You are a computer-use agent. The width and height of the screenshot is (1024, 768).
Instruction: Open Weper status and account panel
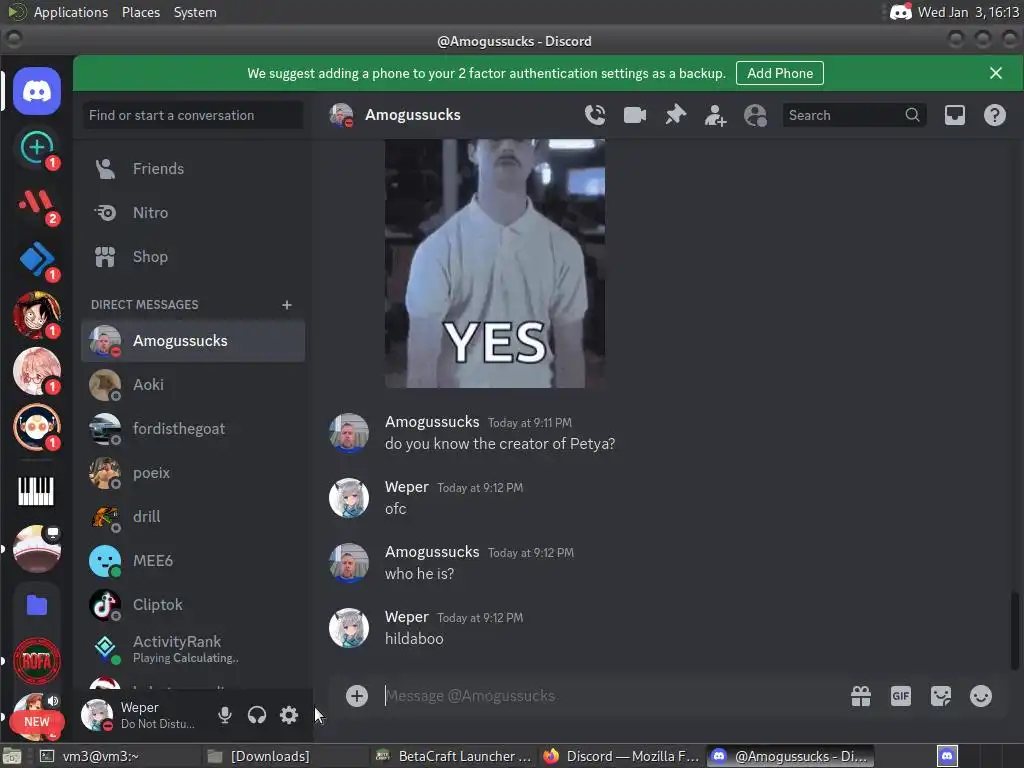point(141,715)
